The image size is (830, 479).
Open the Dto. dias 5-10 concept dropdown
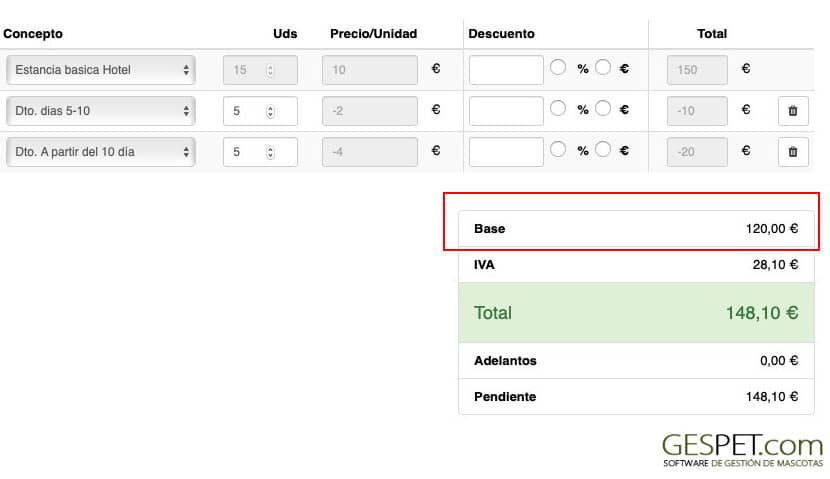tap(101, 111)
